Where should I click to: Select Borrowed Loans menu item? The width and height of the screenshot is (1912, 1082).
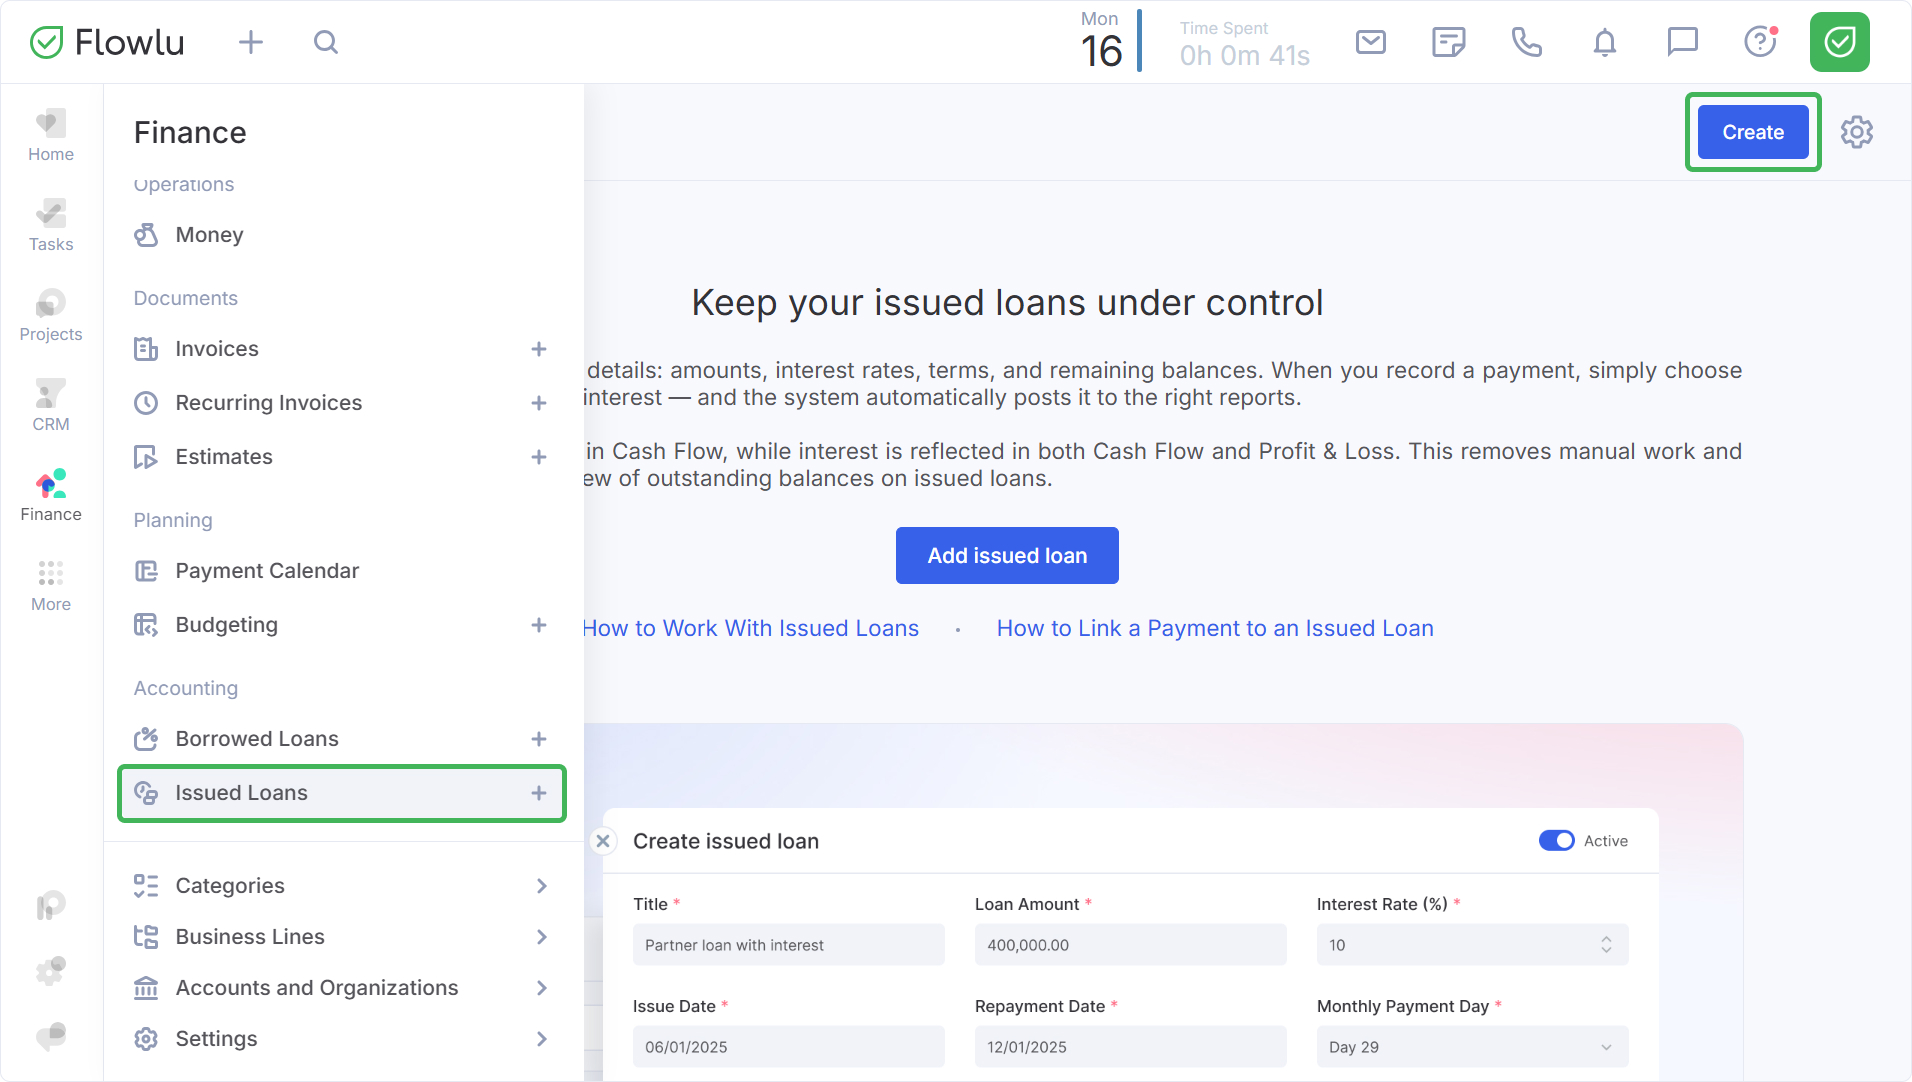tap(257, 739)
